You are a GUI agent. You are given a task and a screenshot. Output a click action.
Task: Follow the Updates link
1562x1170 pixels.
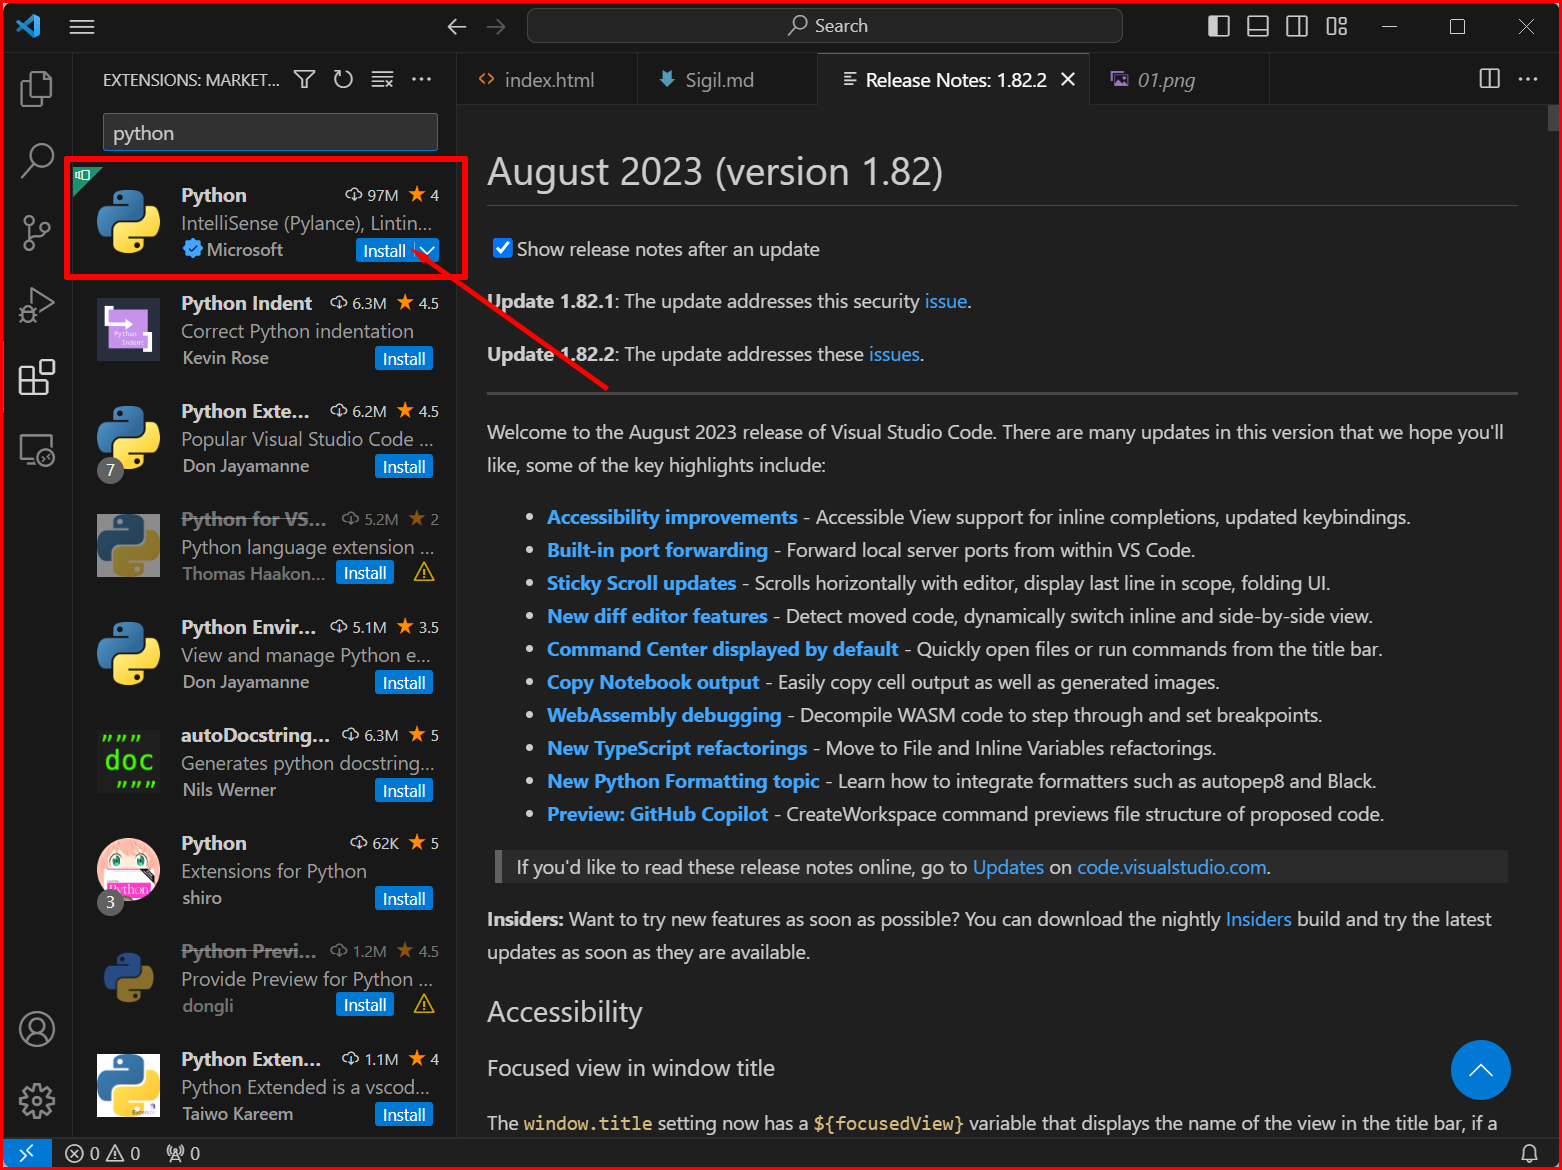[x=1008, y=867]
